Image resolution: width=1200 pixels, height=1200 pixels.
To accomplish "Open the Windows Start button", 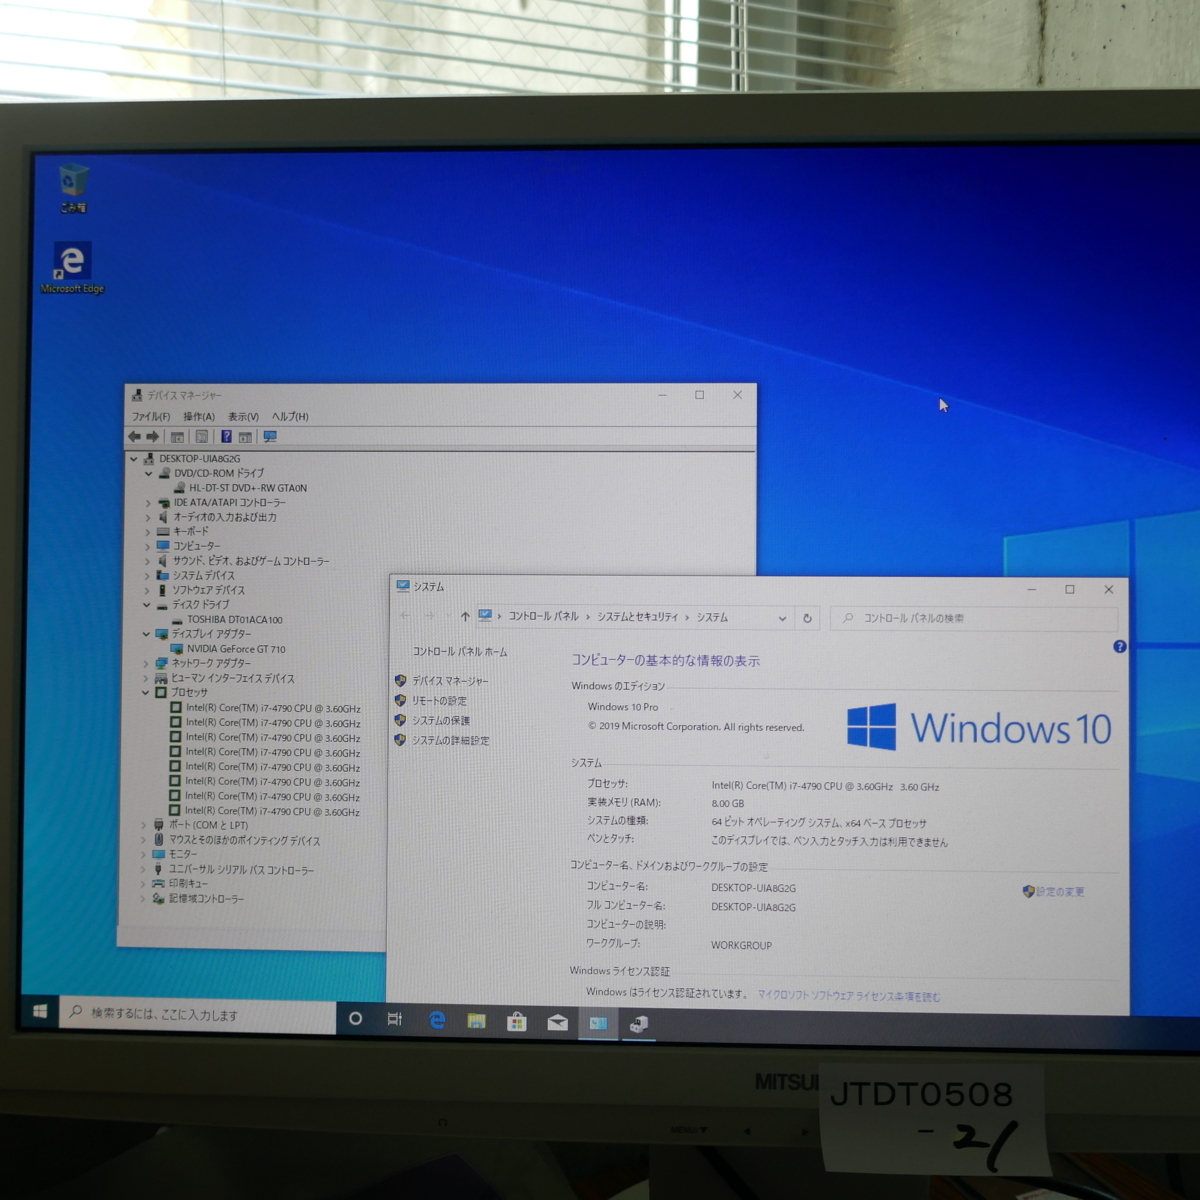I will pyautogui.click(x=40, y=1012).
